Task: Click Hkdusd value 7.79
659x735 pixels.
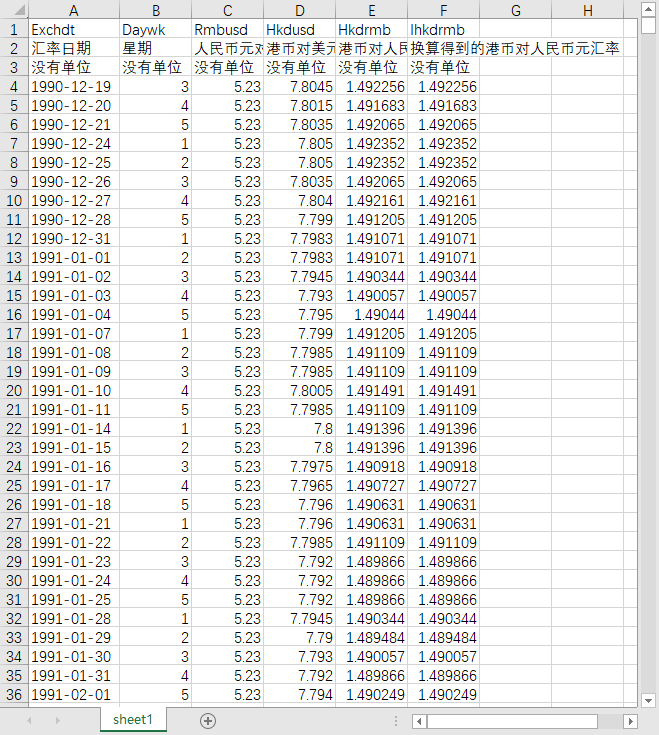Action: 300,638
